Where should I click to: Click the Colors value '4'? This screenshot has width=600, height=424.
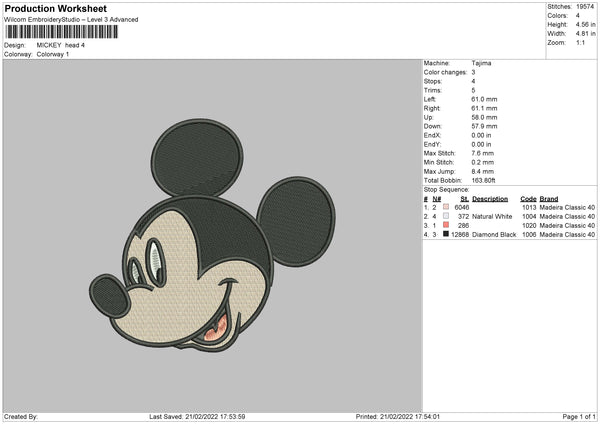578,16
